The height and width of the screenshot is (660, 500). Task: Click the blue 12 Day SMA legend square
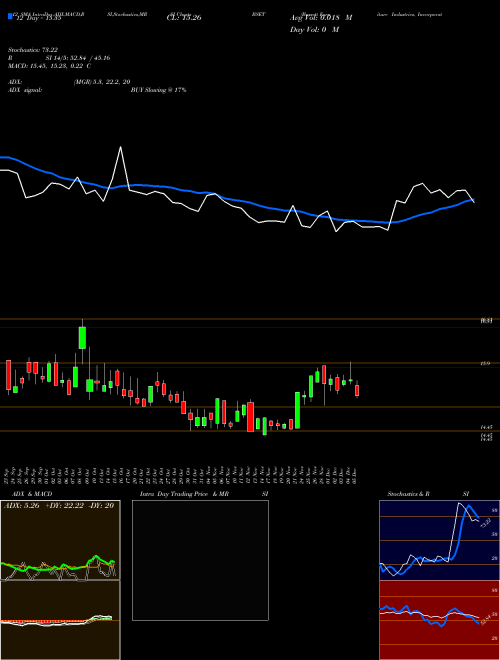10,17
